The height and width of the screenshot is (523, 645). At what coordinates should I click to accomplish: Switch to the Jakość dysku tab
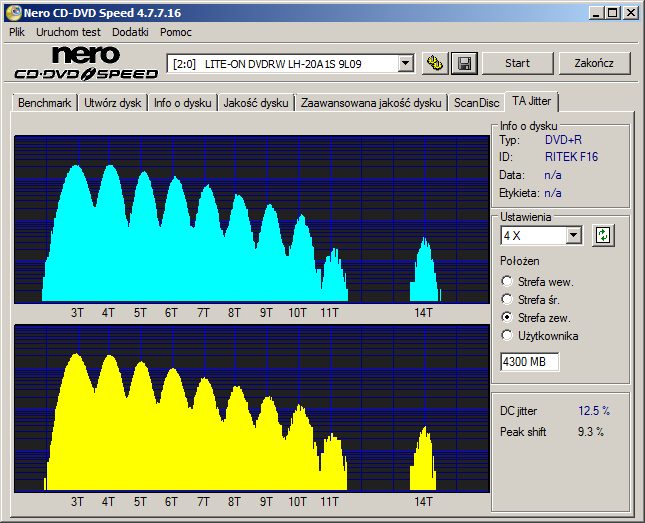coord(255,103)
